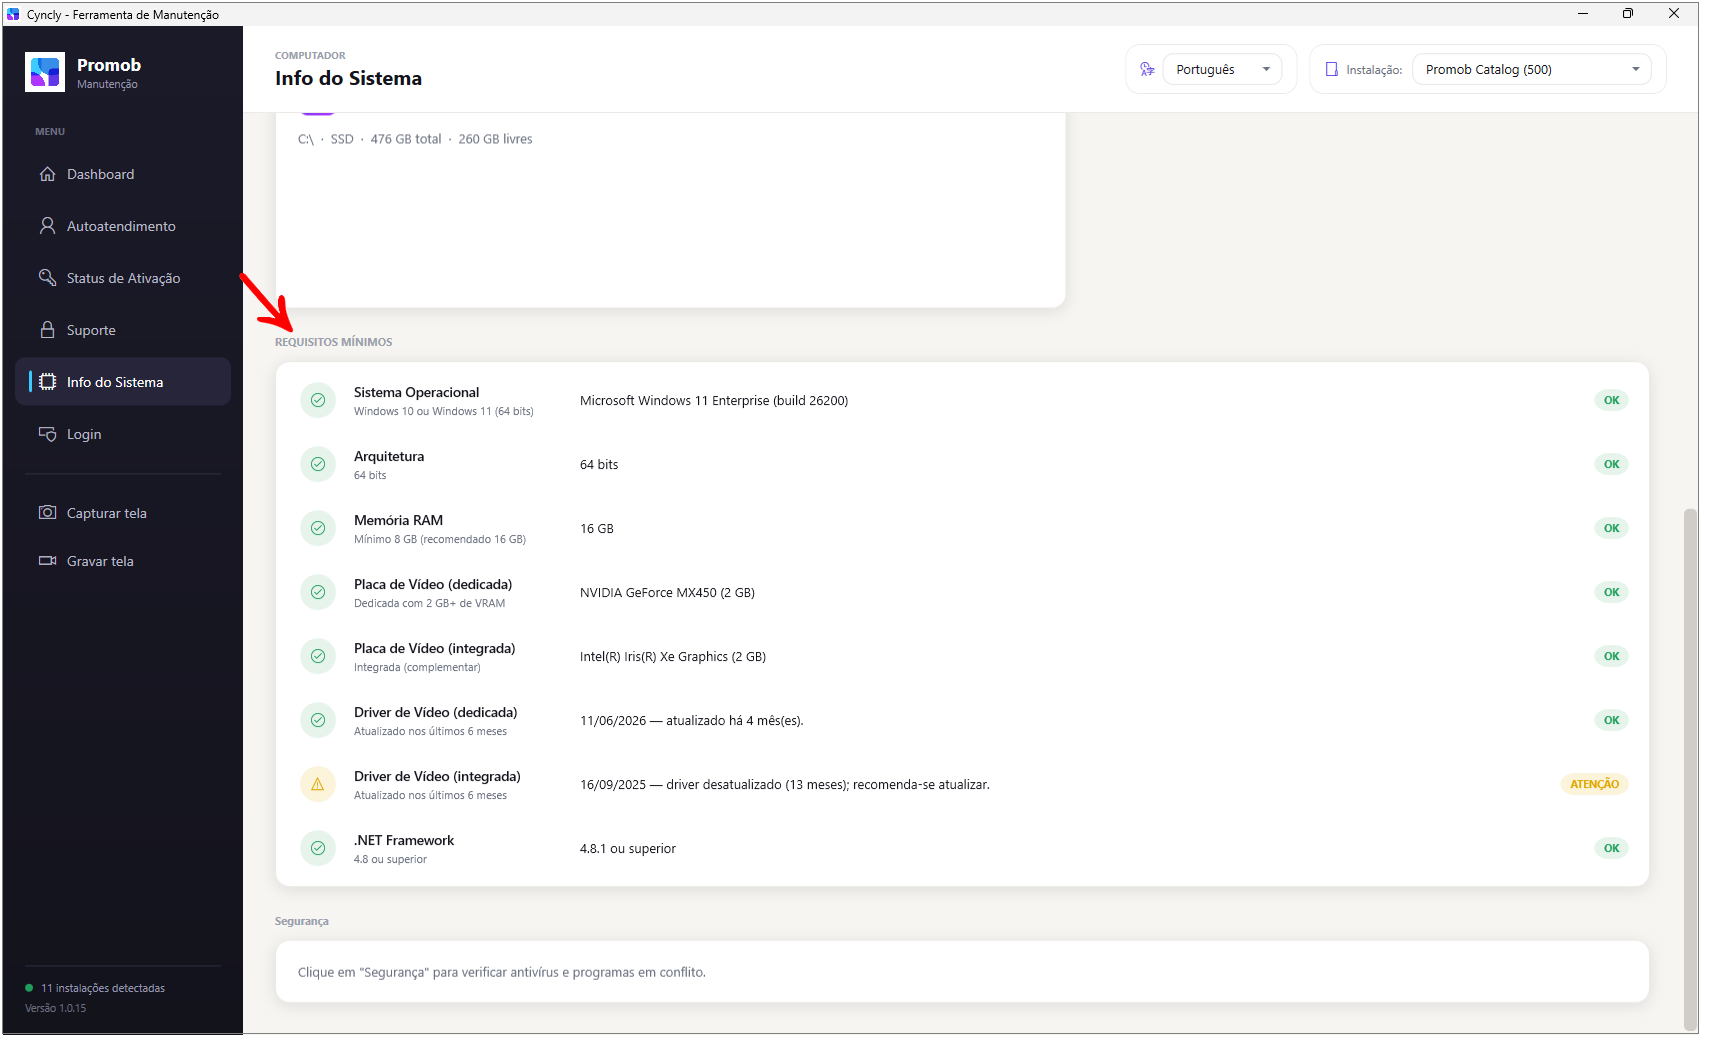Click the Promob Catalog dropdown arrow
Image resolution: width=1710 pixels, height=1044 pixels.
(x=1636, y=70)
